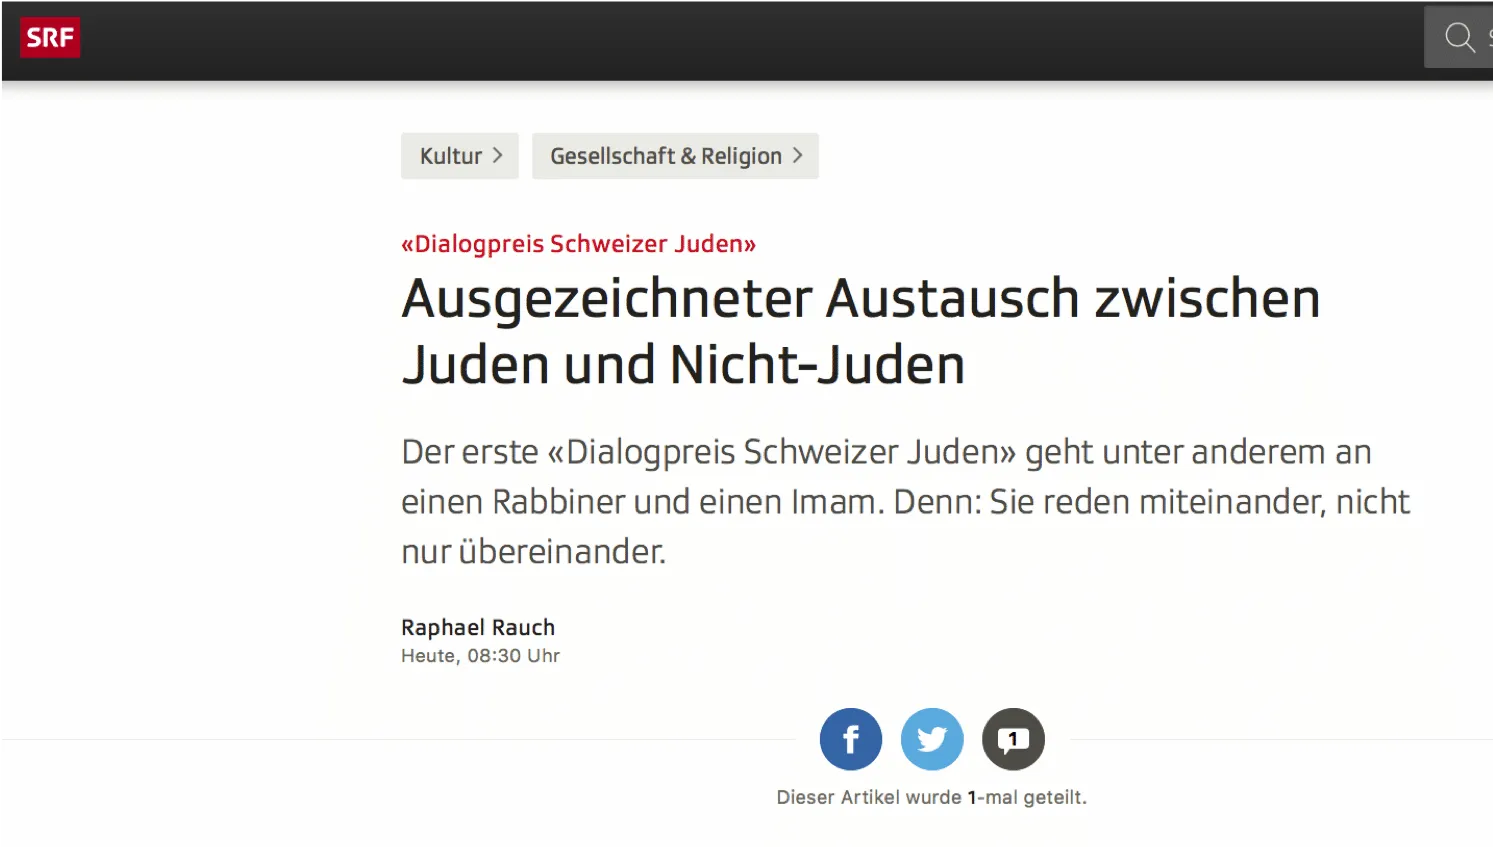The height and width of the screenshot is (847, 1493).
Task: Click the empty dark header bar
Action: coord(750,40)
